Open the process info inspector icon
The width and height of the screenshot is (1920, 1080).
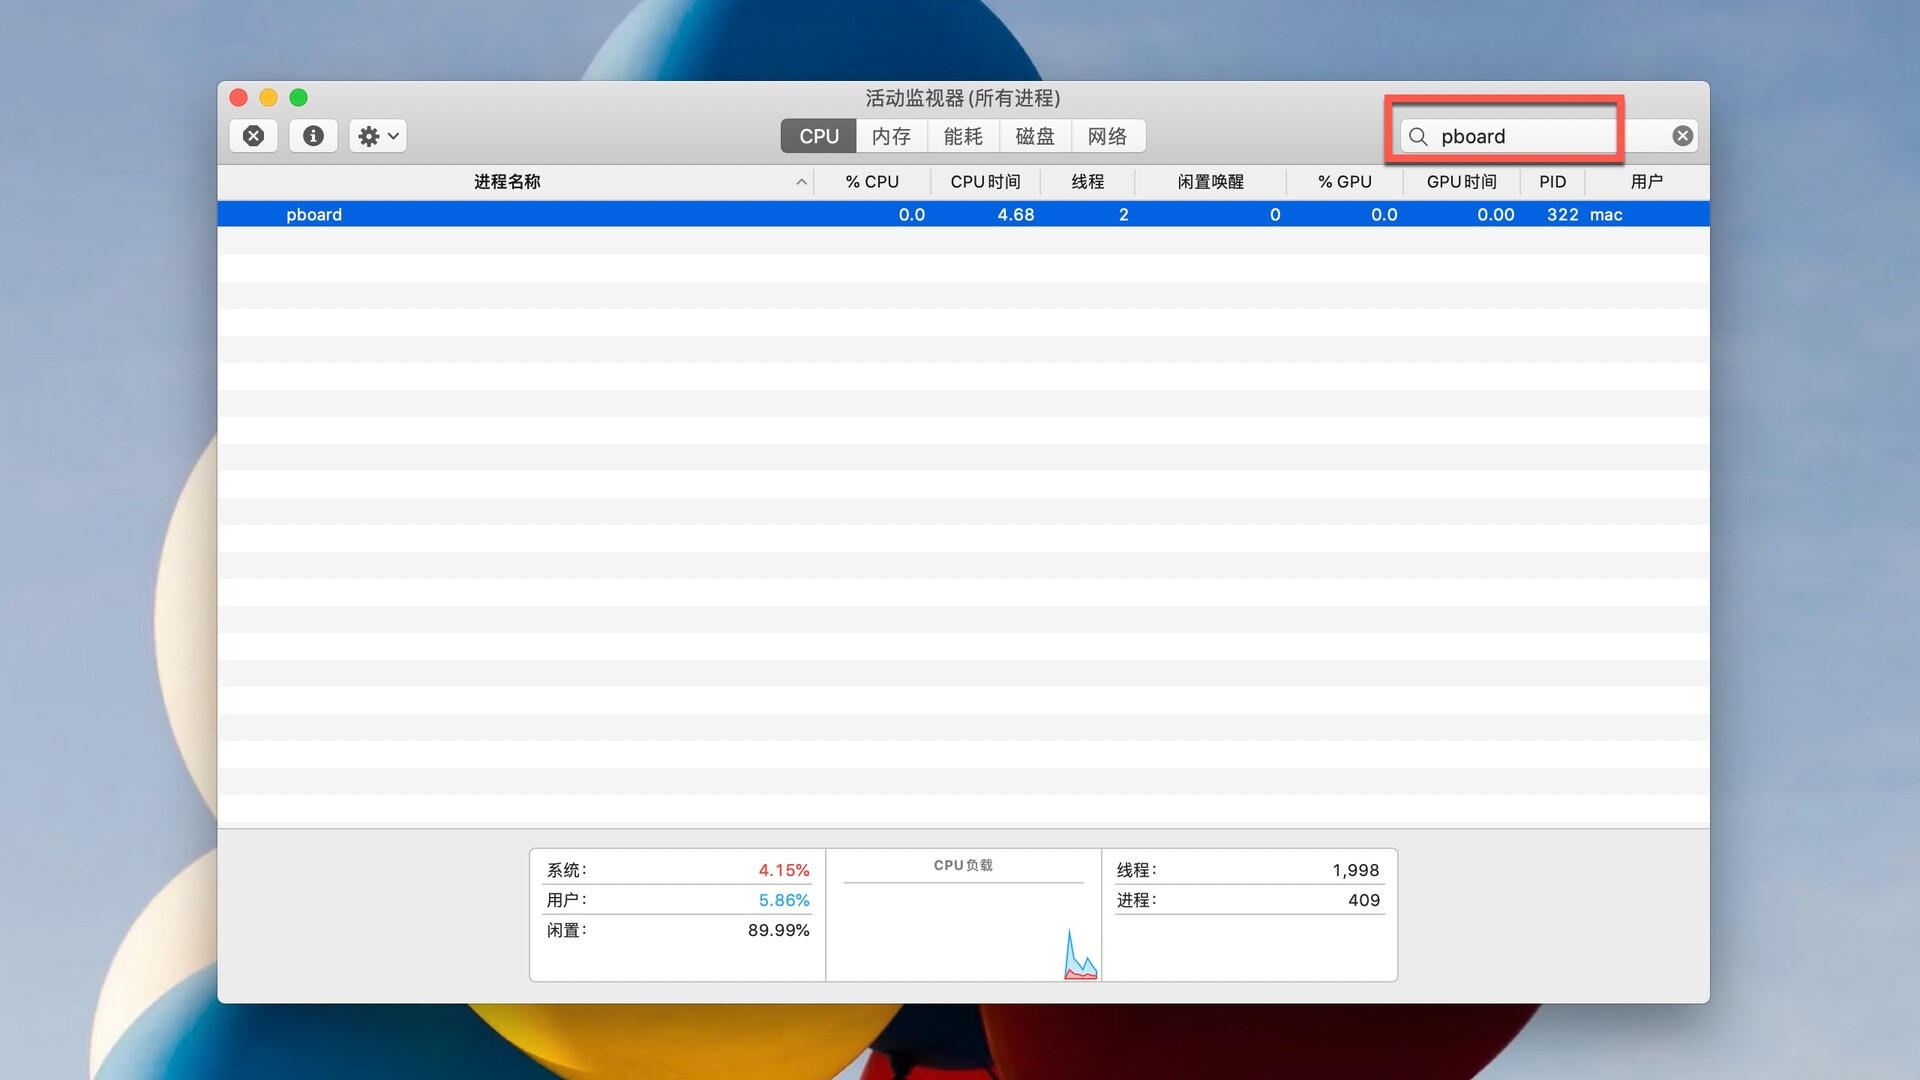coord(313,135)
